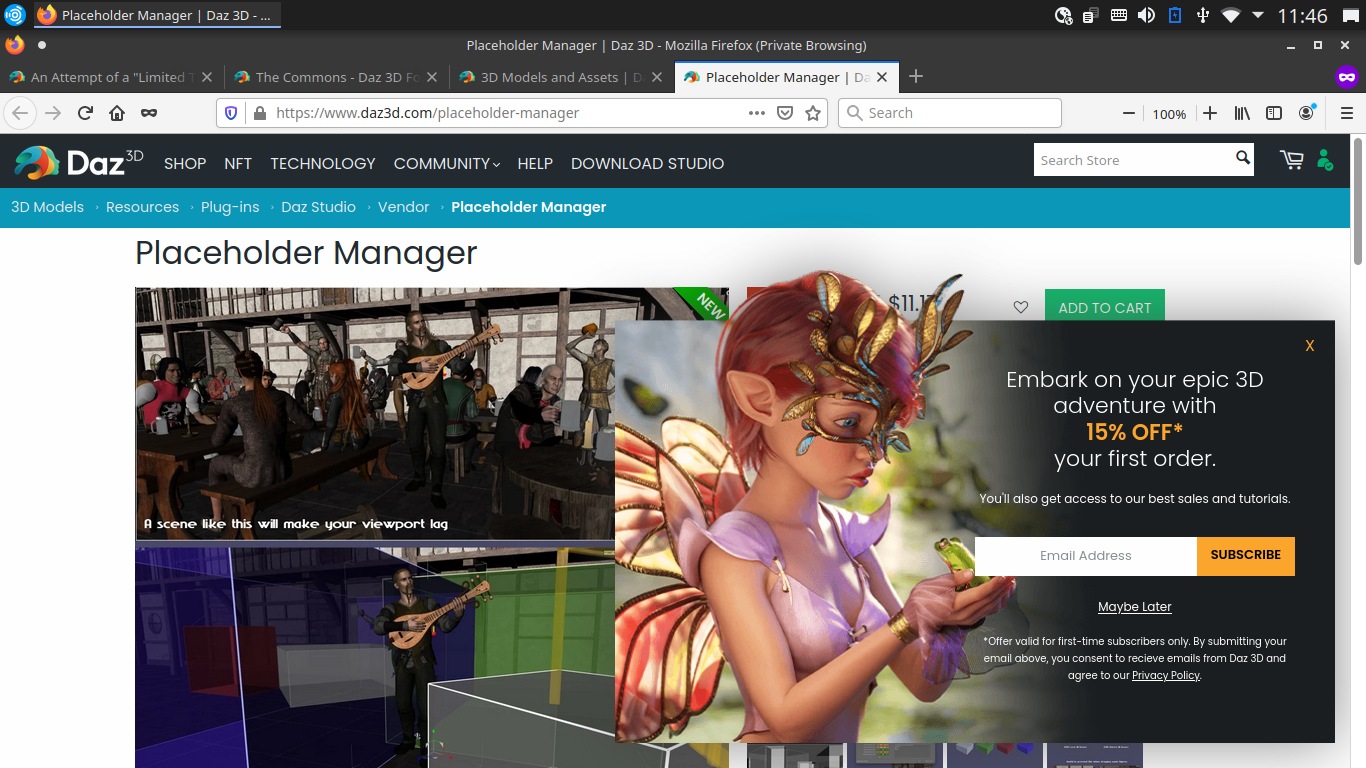Click the Firefox Search box
This screenshot has width=1366, height=768.
pyautogui.click(x=950, y=113)
